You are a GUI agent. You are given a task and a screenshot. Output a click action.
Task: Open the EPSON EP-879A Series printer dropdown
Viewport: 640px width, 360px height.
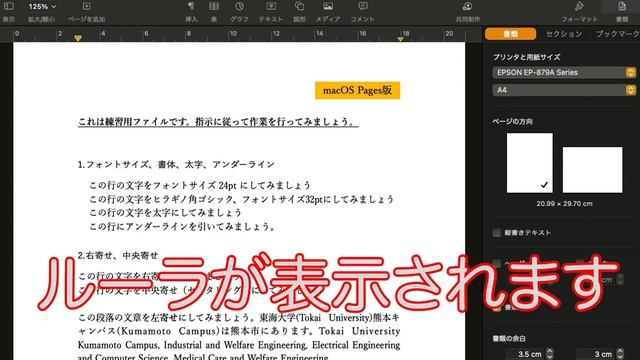tap(564, 72)
